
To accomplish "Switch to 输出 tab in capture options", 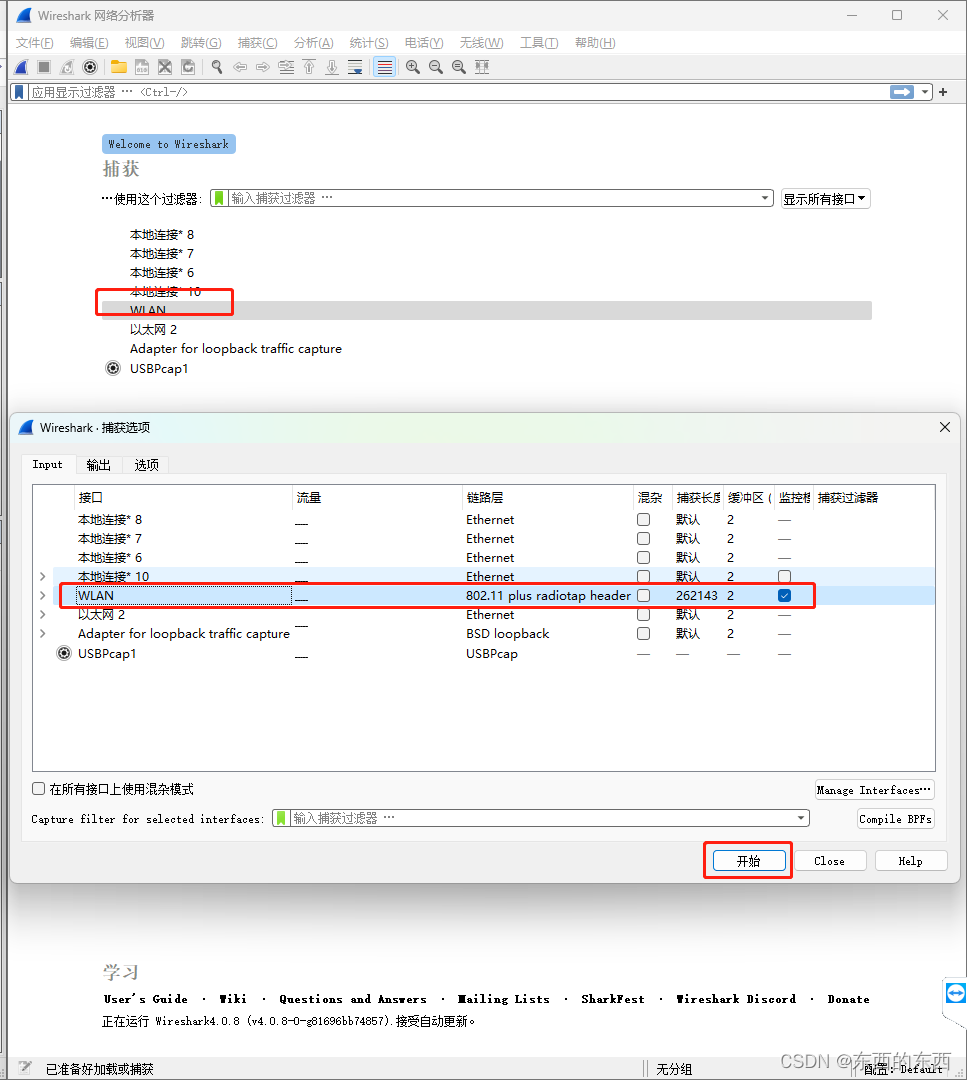I will (x=98, y=465).
